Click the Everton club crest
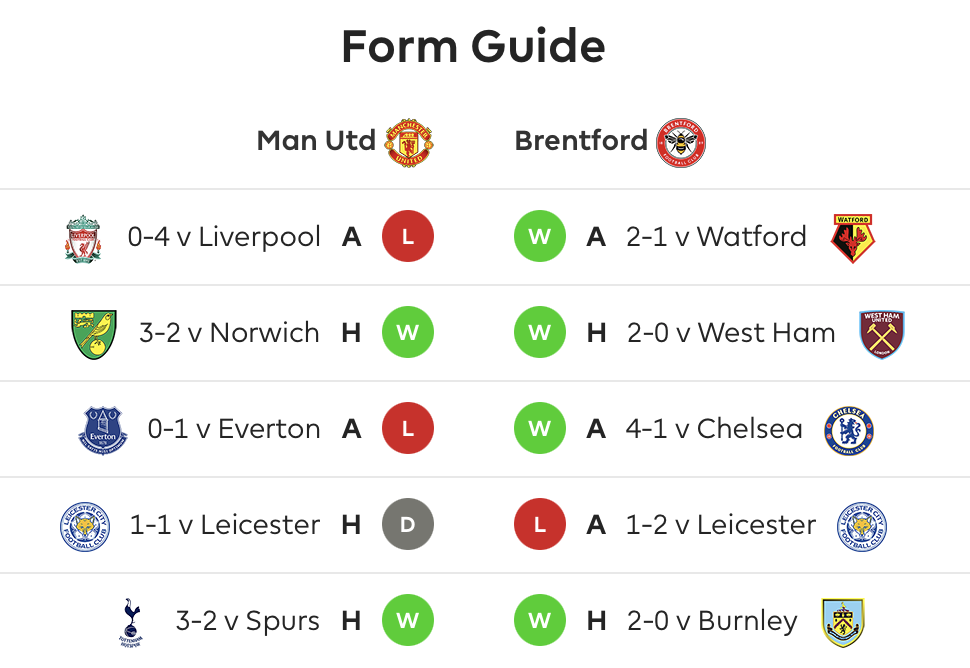 (x=103, y=430)
